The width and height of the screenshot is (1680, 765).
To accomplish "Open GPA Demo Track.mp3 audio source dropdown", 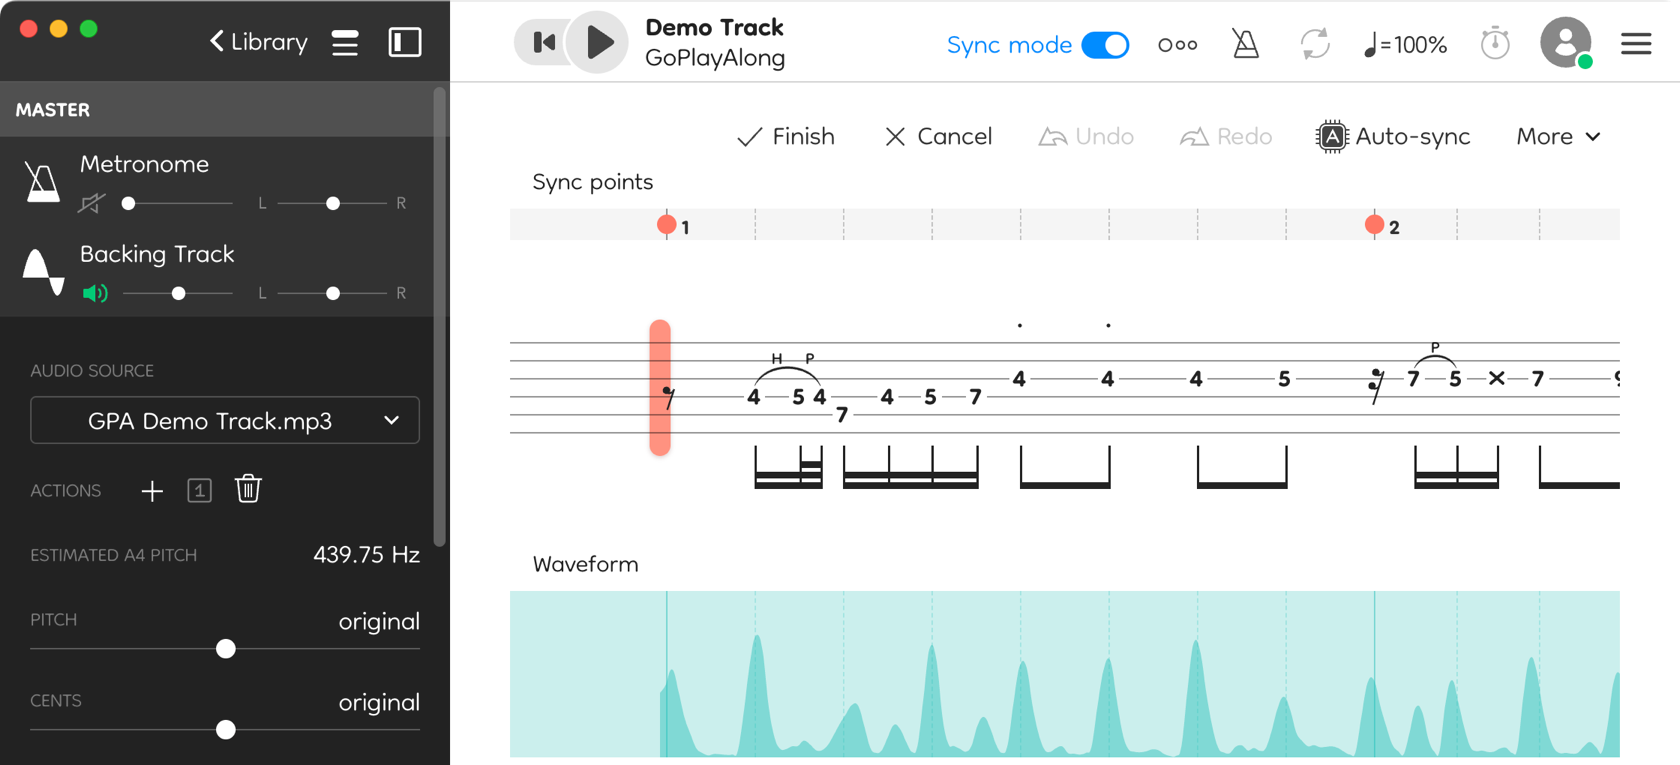I will (225, 421).
